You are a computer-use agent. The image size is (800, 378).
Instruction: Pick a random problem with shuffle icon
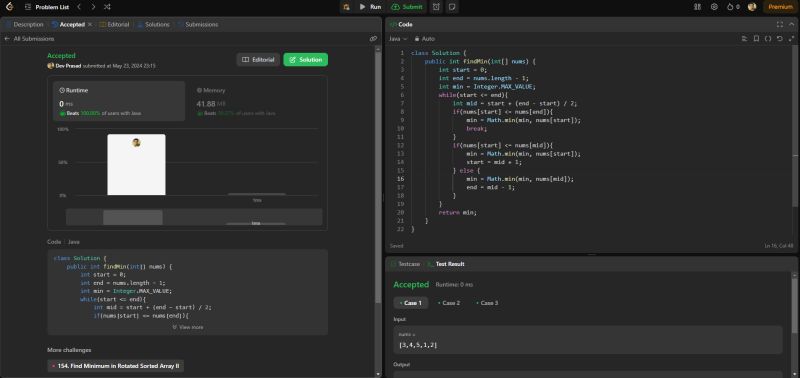tap(107, 7)
